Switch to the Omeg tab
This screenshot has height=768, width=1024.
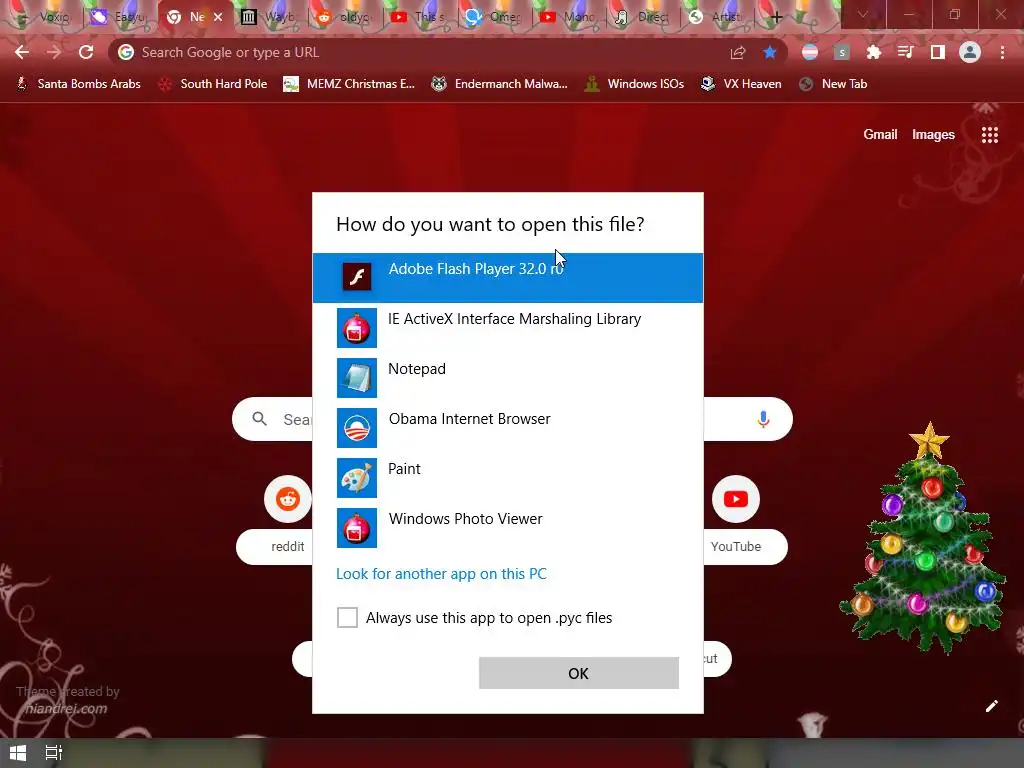[494, 17]
